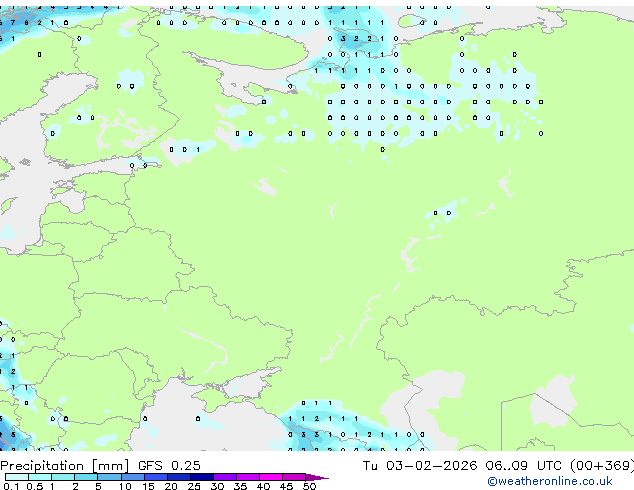Select the 40–45 mm bright magenta swatch

click(x=271, y=477)
